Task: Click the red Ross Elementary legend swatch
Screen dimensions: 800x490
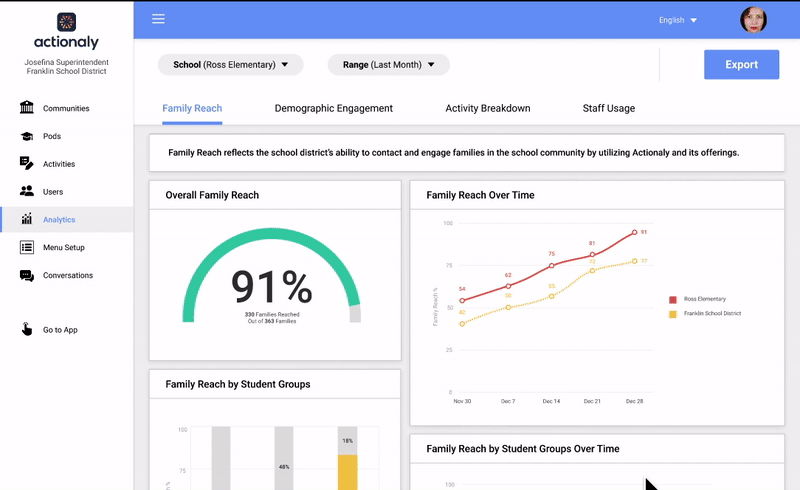Action: 672,300
